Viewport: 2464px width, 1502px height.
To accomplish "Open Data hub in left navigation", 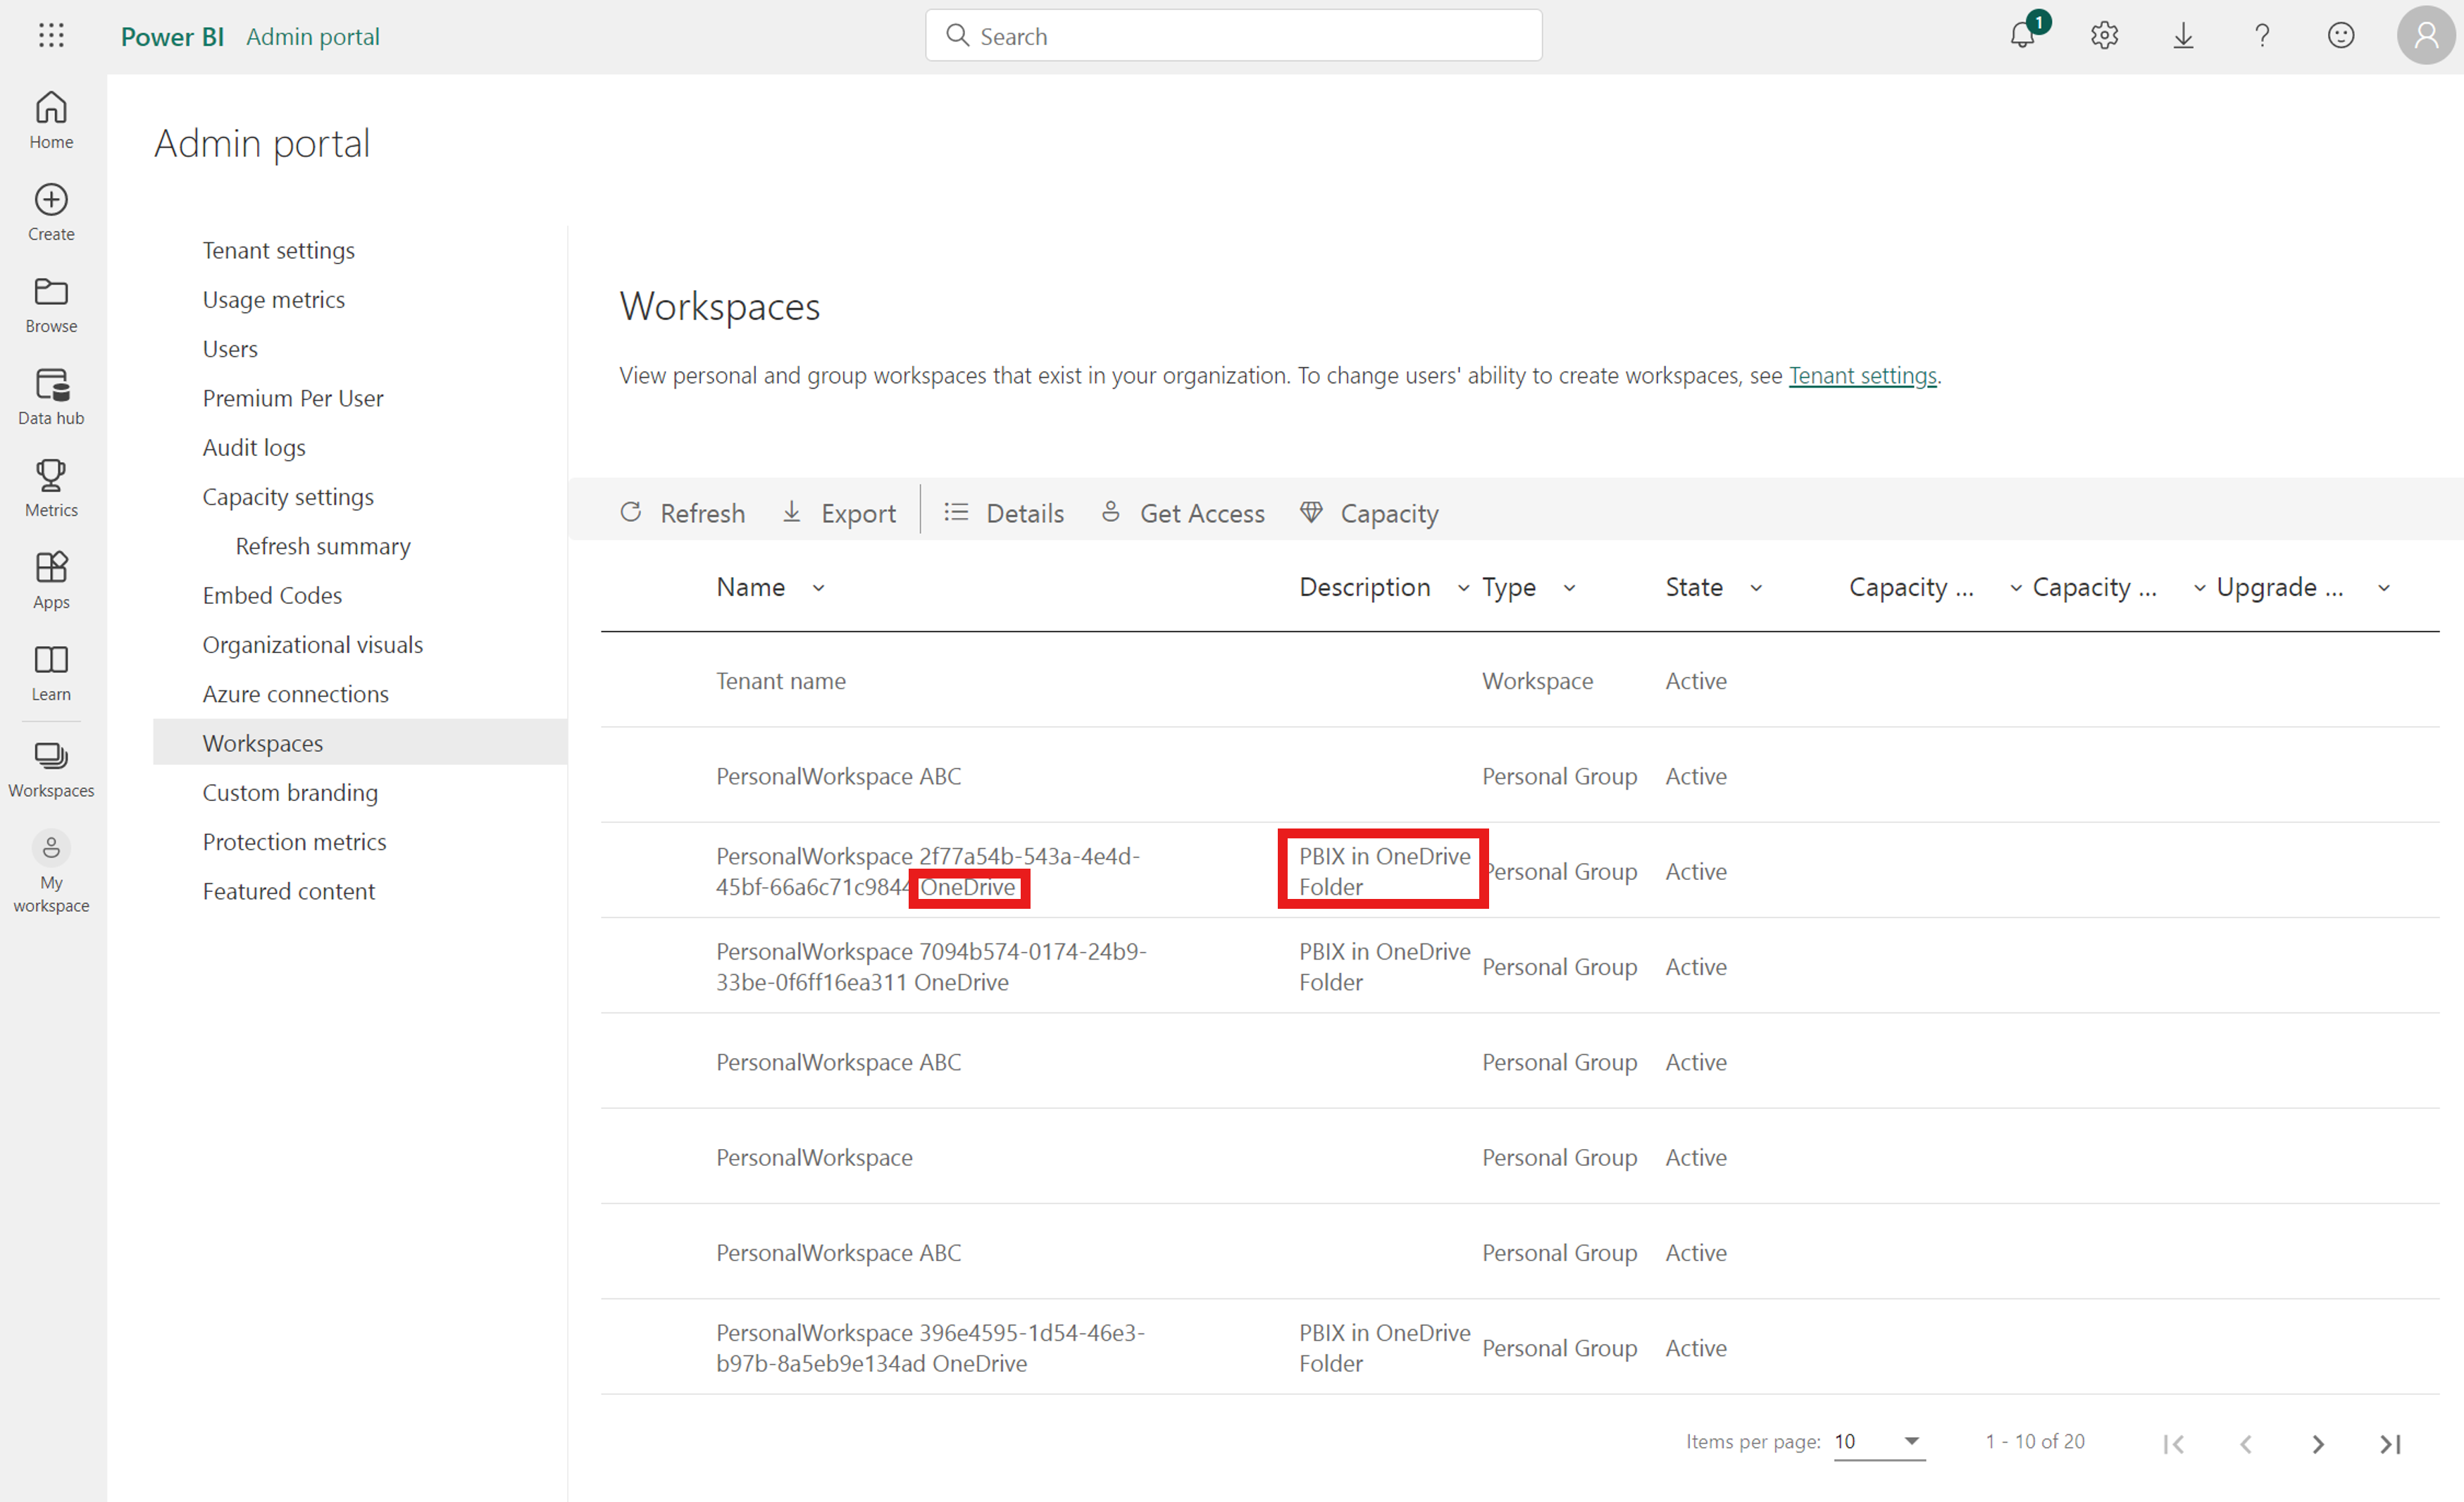I will click(x=51, y=396).
